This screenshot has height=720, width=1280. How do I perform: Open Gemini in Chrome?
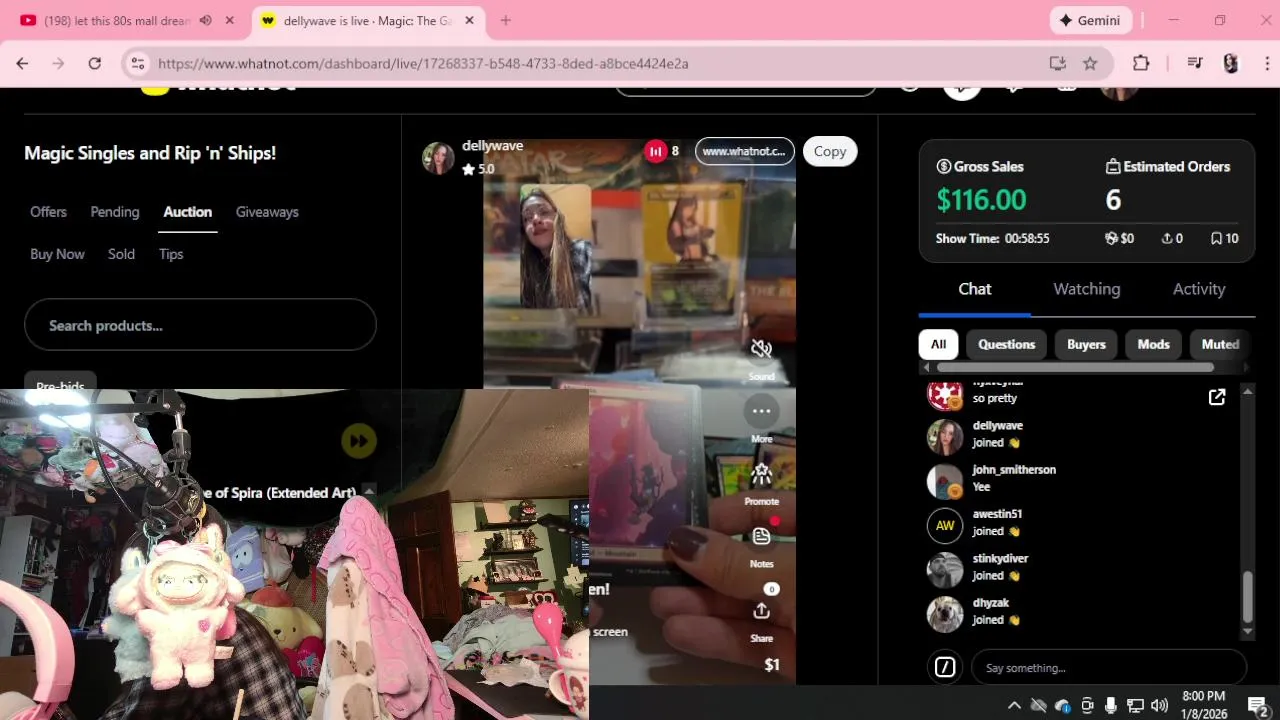coord(1091,20)
